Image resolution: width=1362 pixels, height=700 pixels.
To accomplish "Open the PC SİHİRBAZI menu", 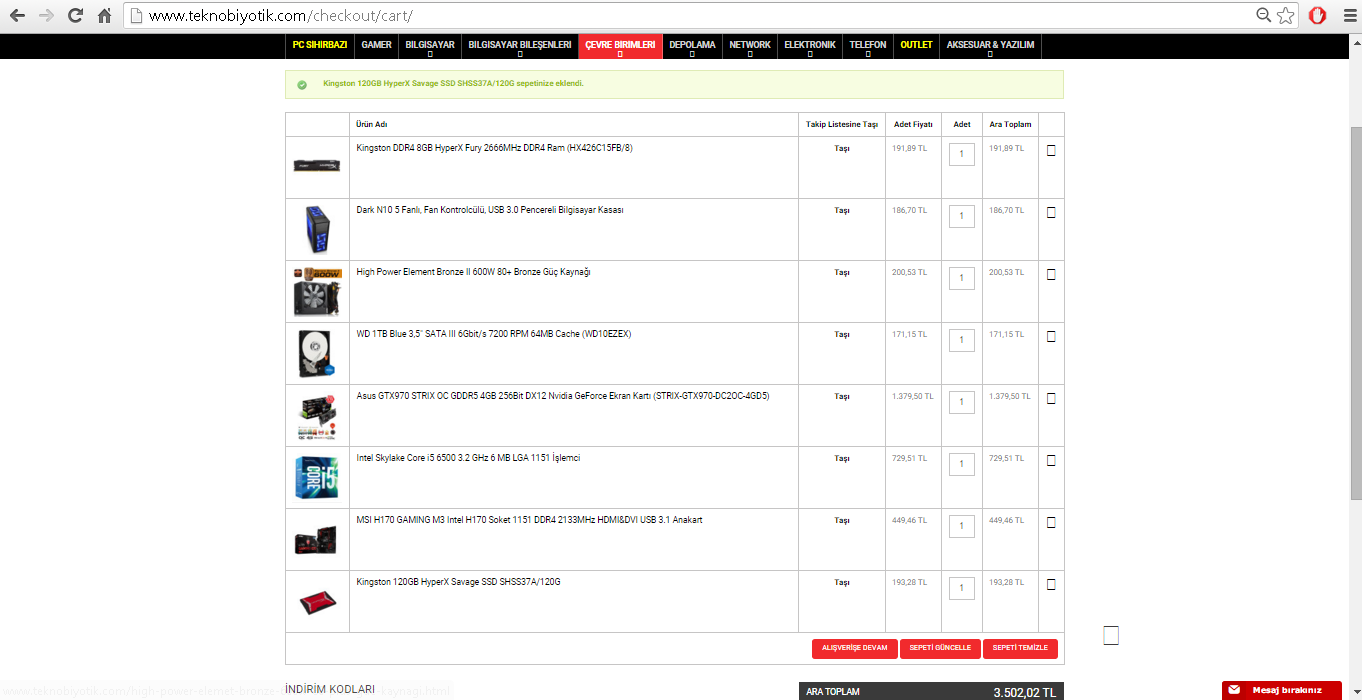I will 320,45.
